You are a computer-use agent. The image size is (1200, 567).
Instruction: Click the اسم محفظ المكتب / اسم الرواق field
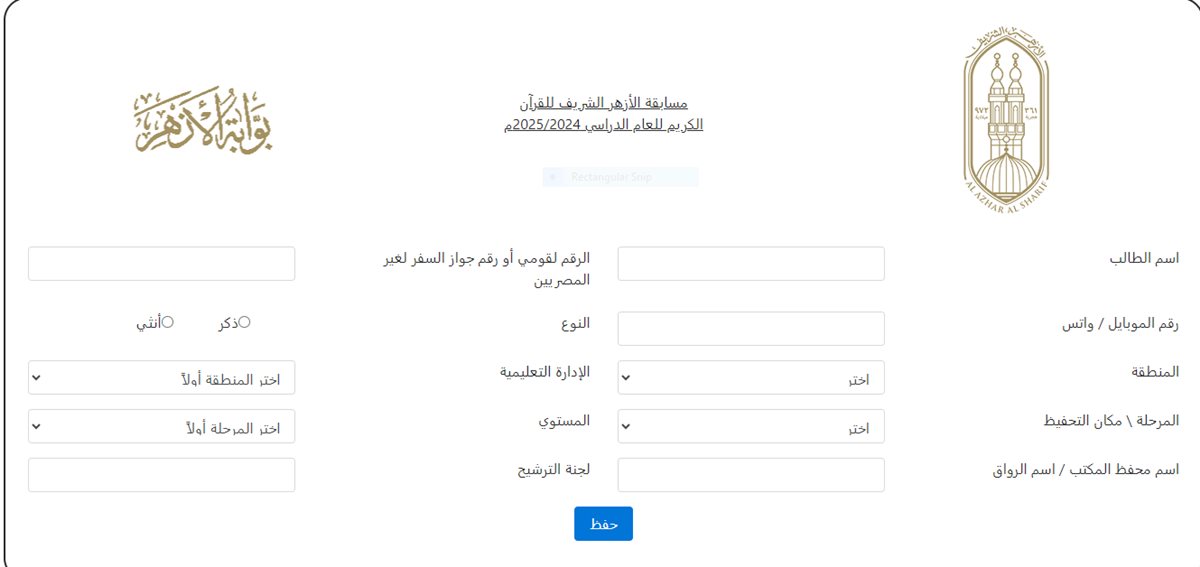751,475
